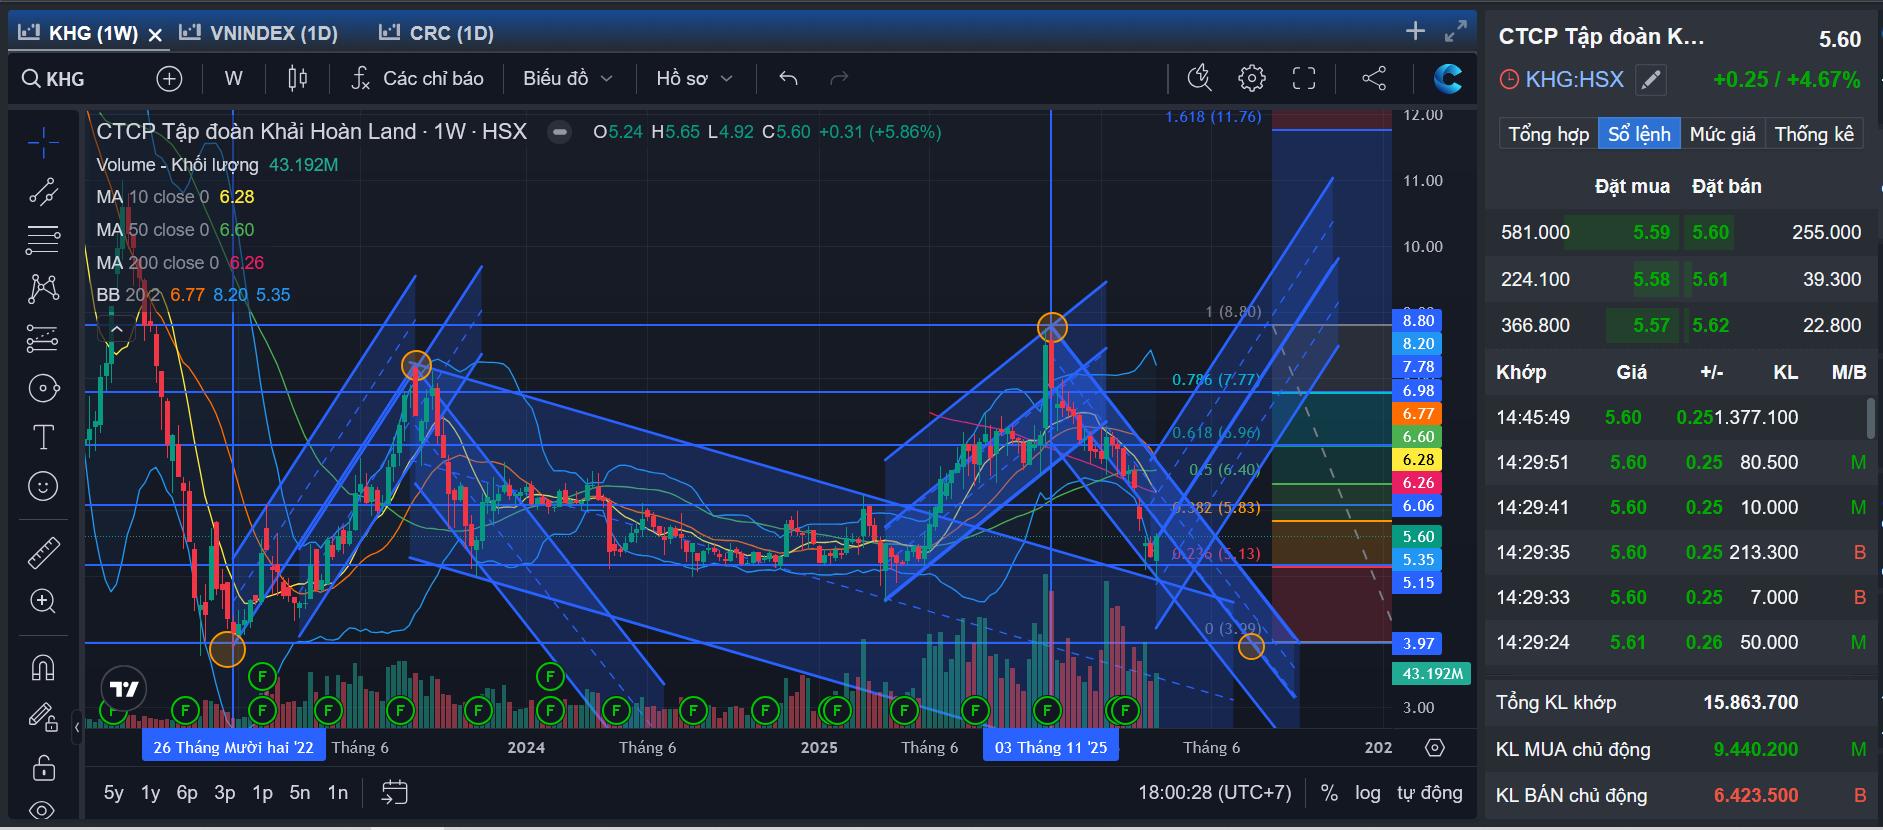
Task: Open the 'Sổ lệnh' tab
Action: 1639,134
